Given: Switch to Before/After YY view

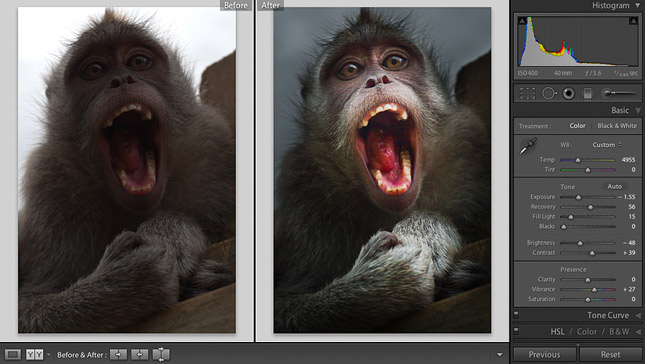Looking at the screenshot, I should click(35, 354).
